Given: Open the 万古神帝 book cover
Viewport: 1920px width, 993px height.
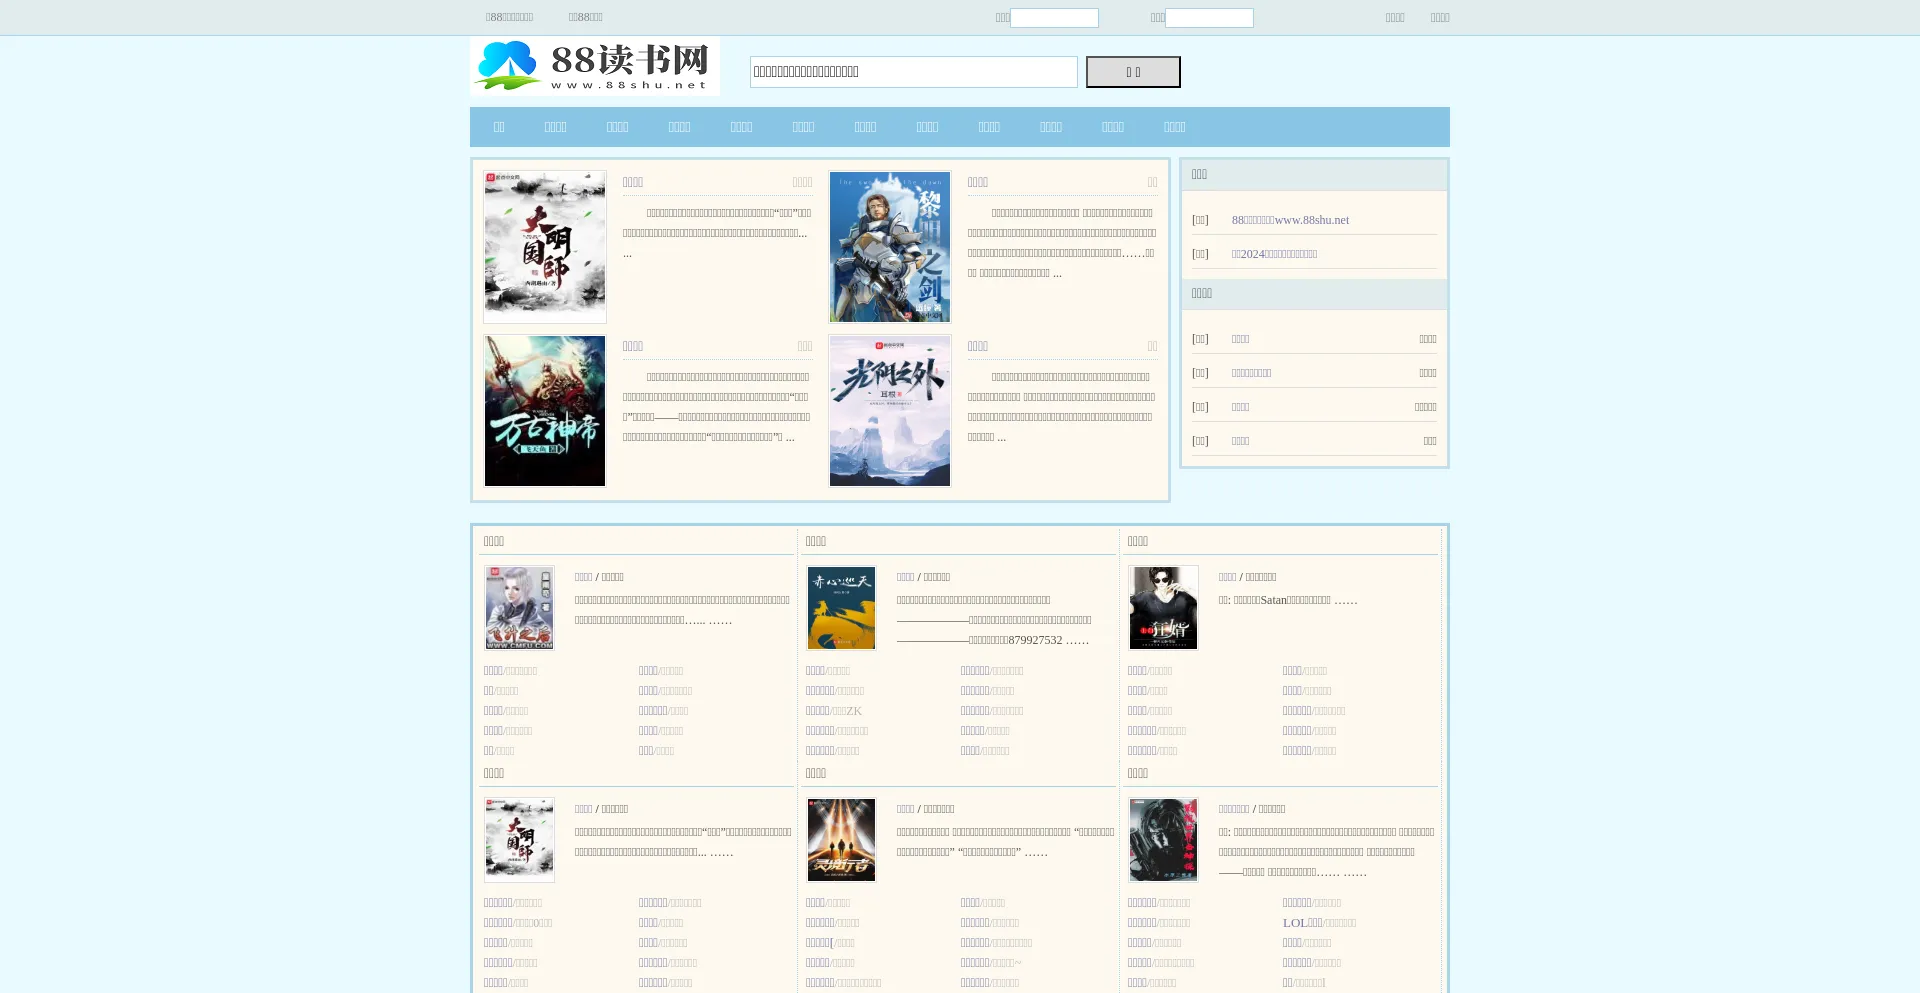Looking at the screenshot, I should coord(544,410).
